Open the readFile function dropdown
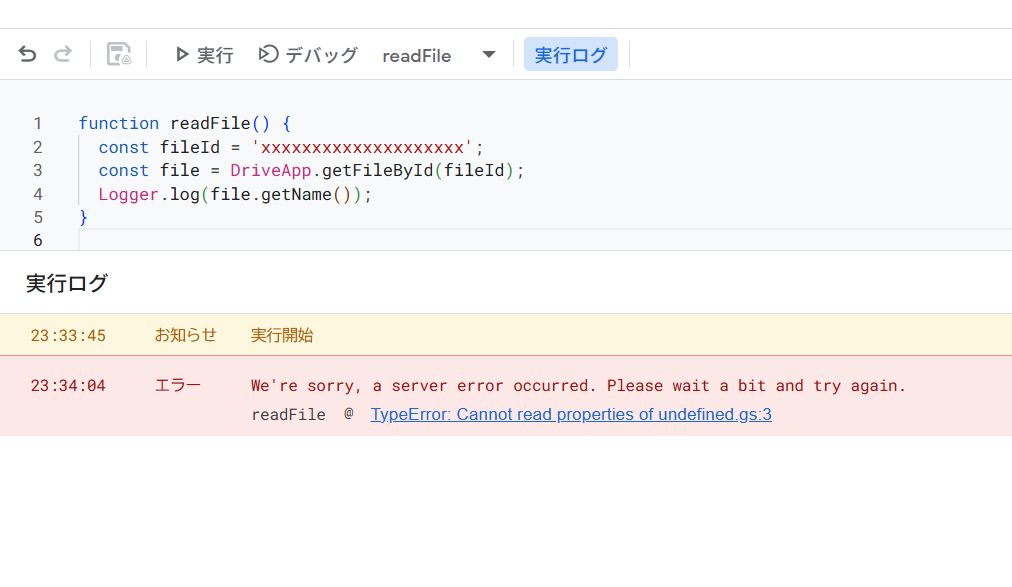Image resolution: width=1012 pixels, height=587 pixels. point(488,55)
